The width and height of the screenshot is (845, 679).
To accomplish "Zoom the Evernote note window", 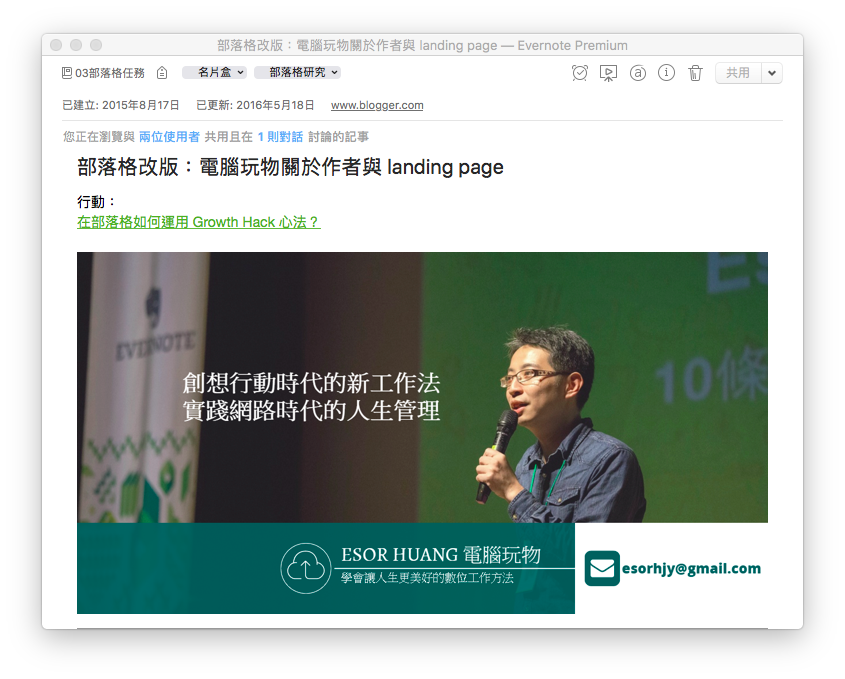I will (x=96, y=45).
